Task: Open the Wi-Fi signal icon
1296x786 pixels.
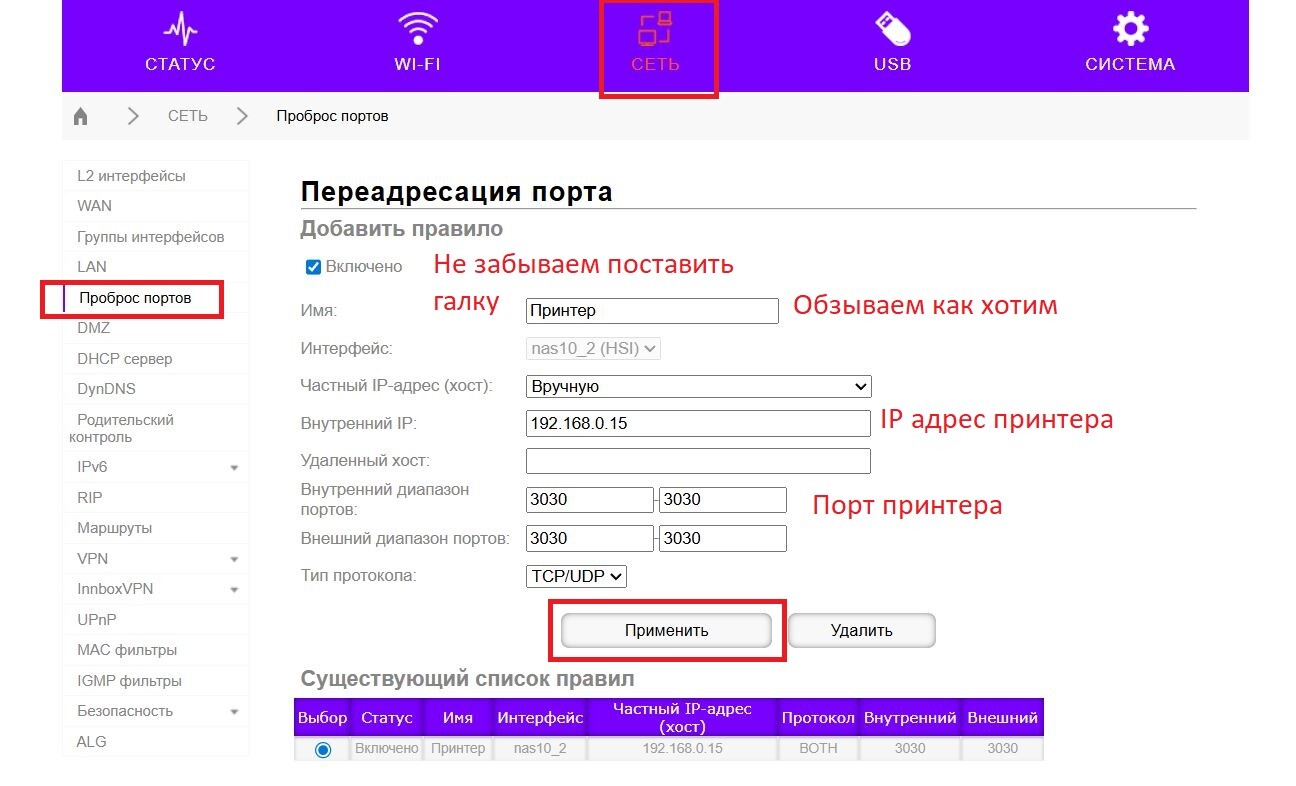Action: [417, 29]
